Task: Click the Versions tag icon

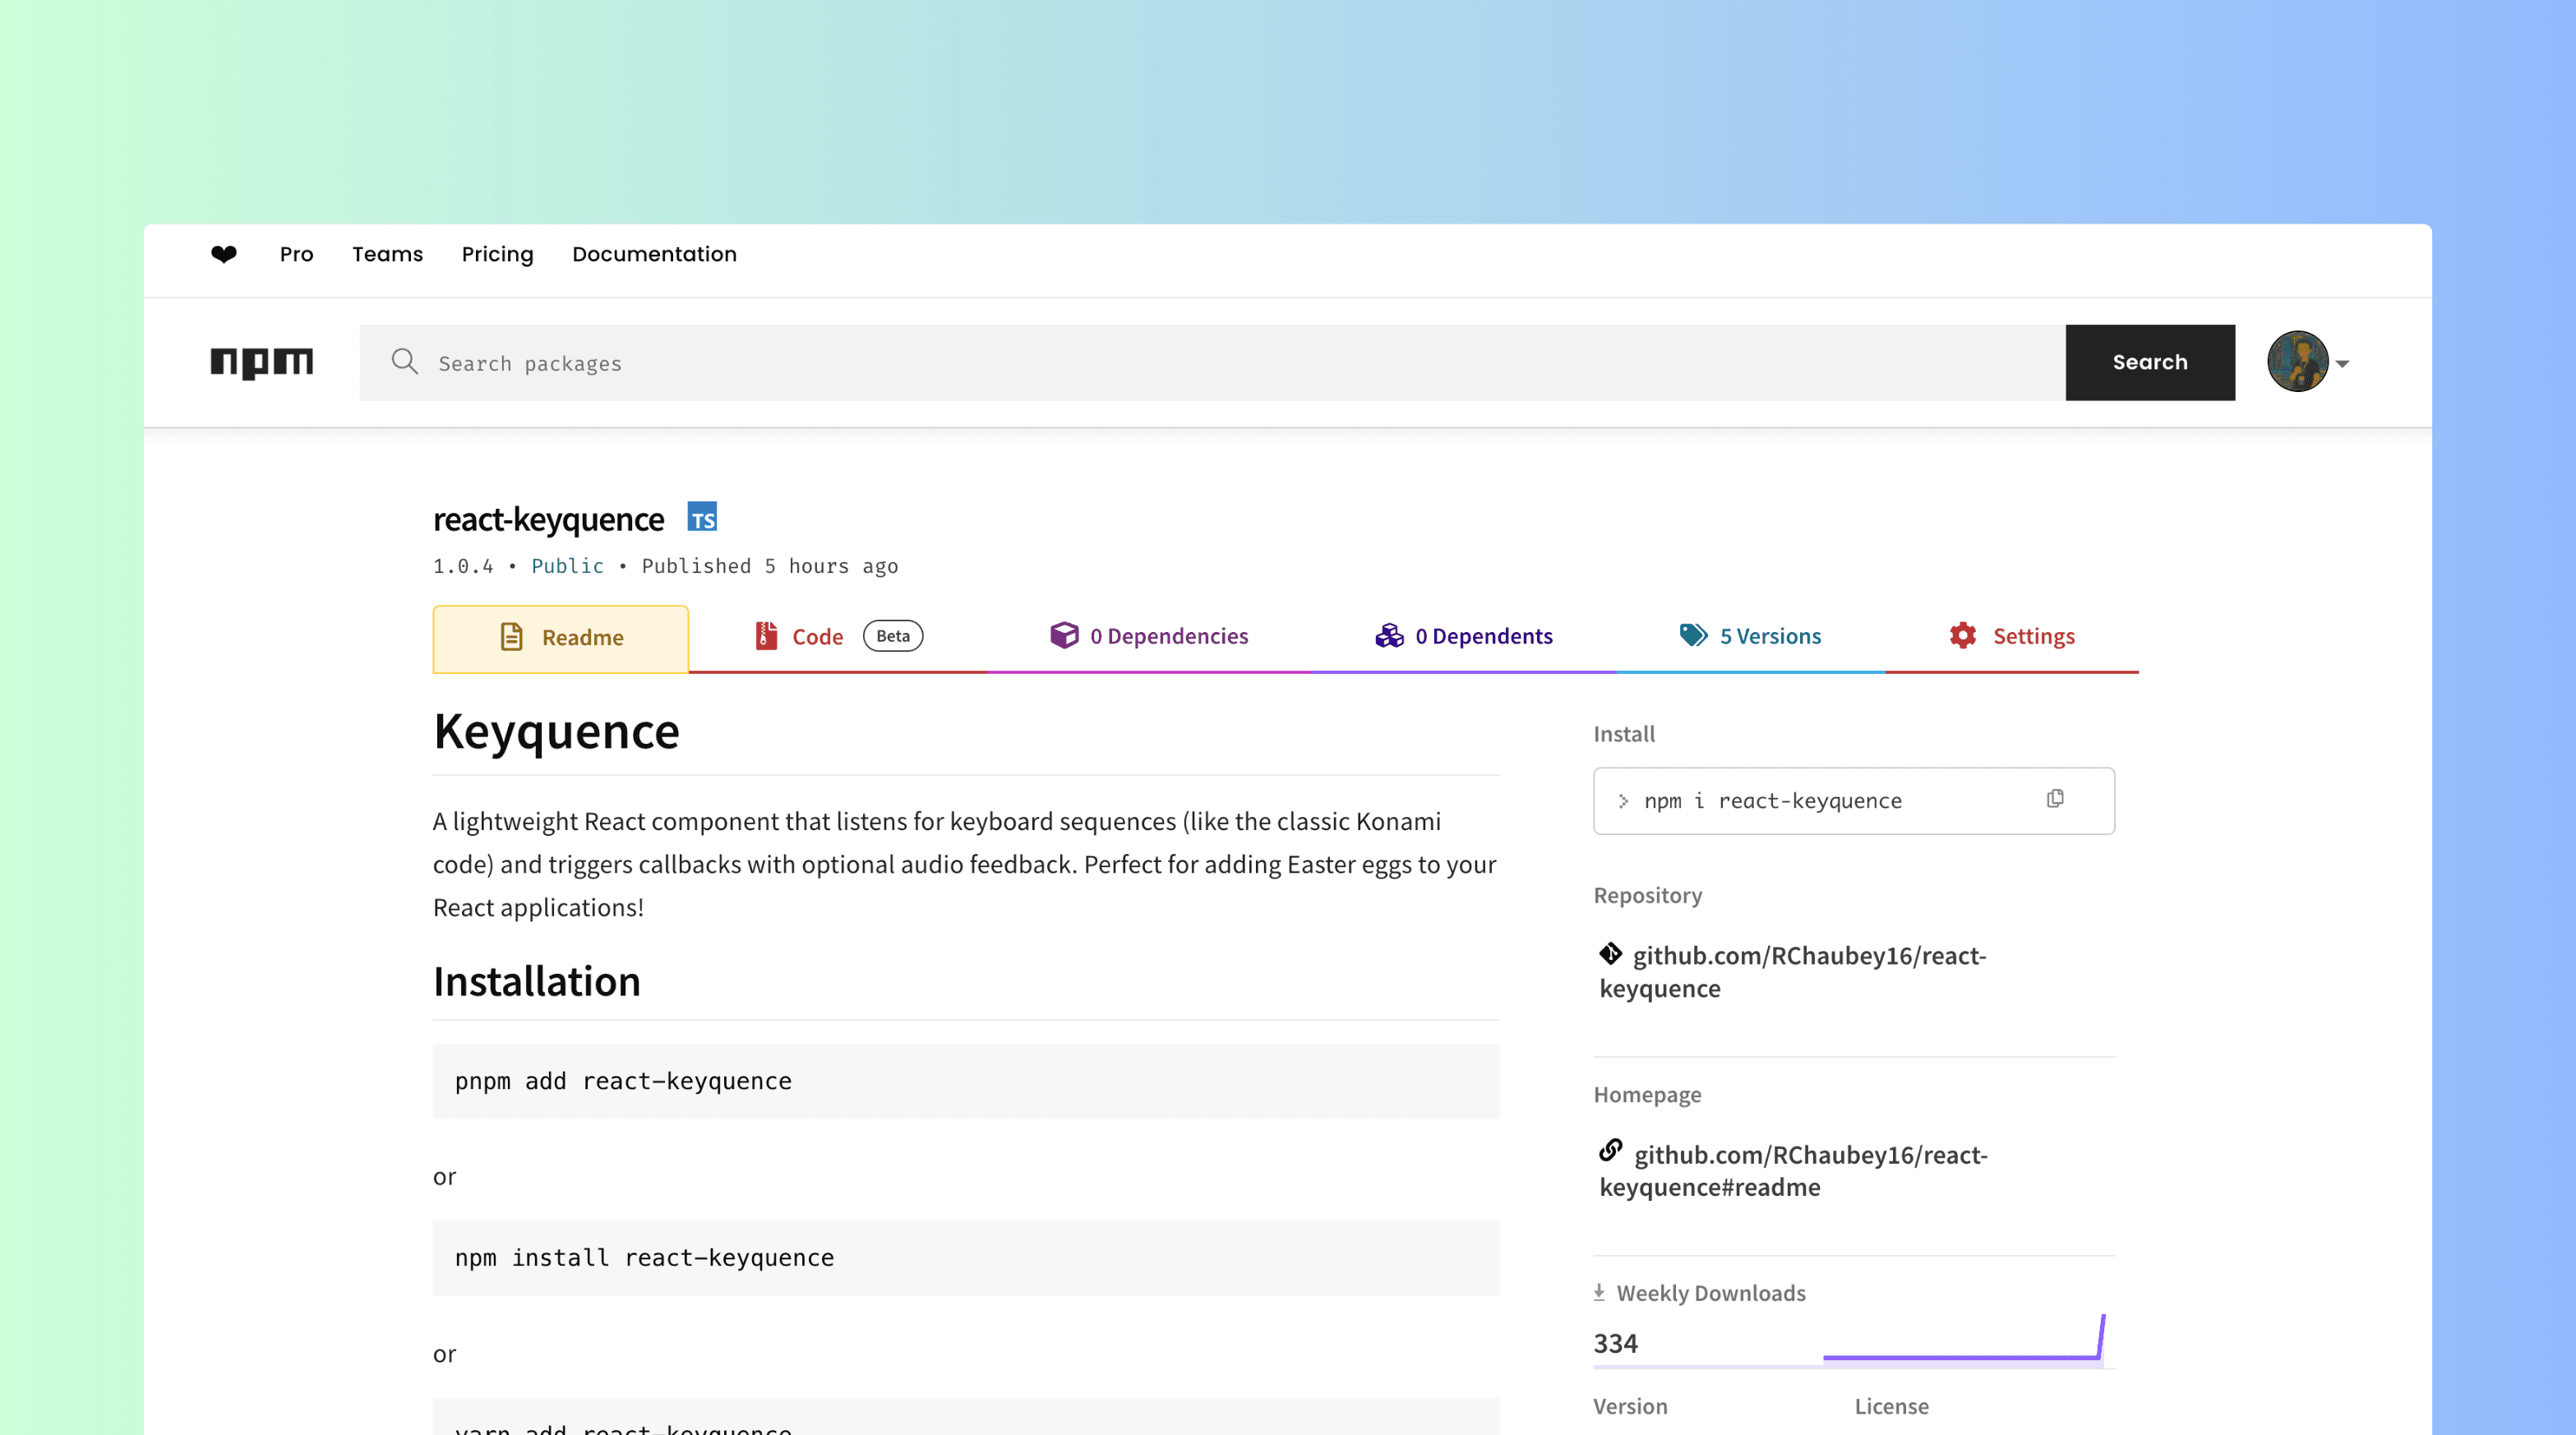Action: 1692,635
